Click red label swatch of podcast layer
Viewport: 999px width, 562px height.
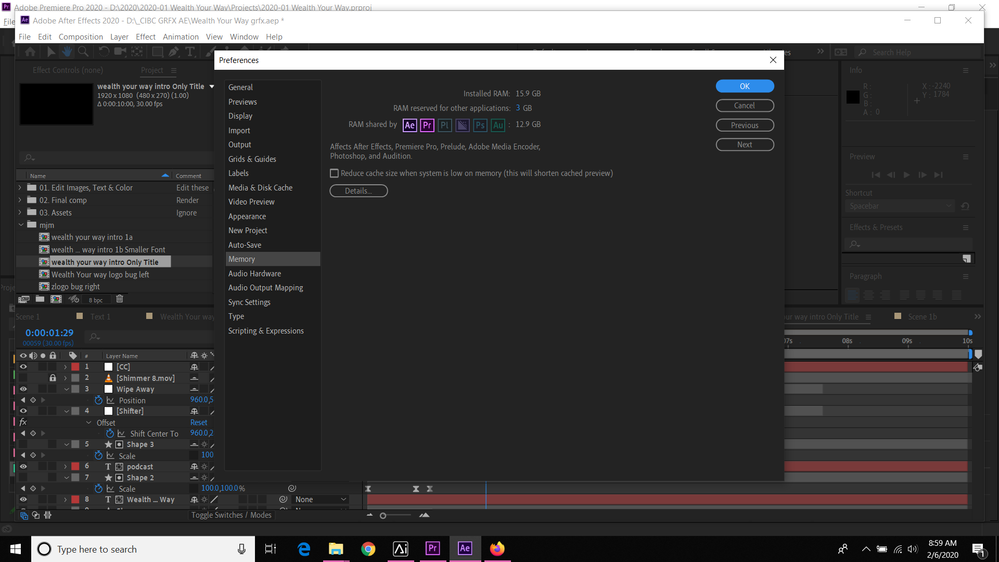(x=75, y=466)
